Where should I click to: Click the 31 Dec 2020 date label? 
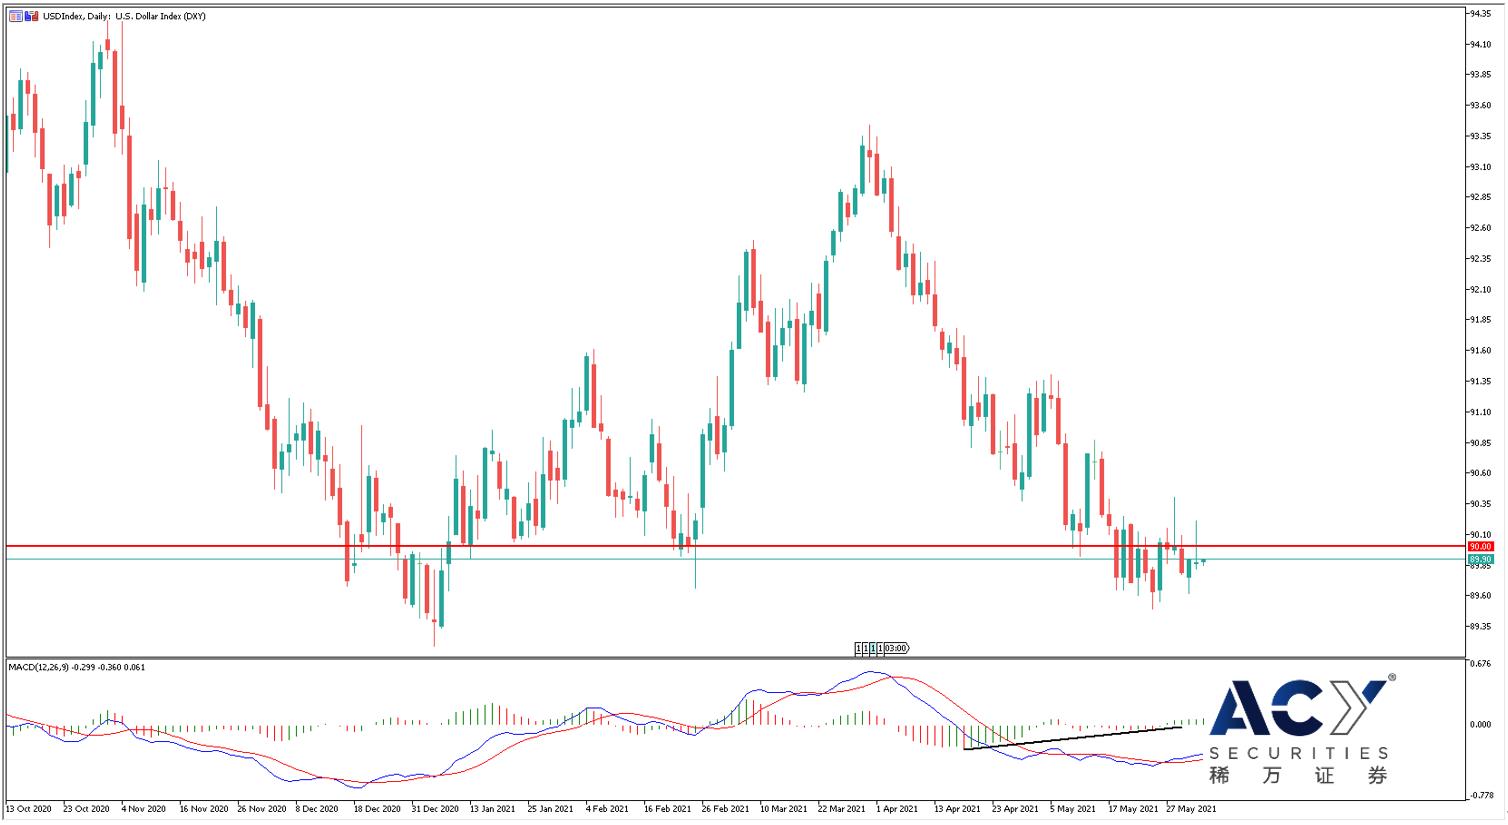coord(436,808)
